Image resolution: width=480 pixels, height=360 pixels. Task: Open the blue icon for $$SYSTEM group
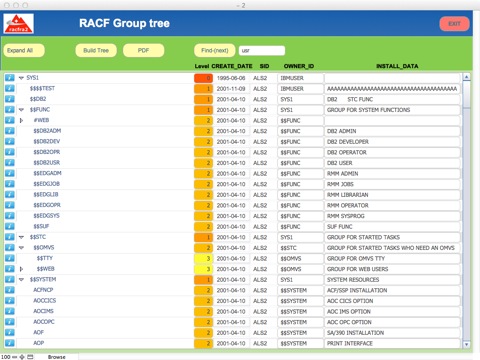(x=10, y=279)
